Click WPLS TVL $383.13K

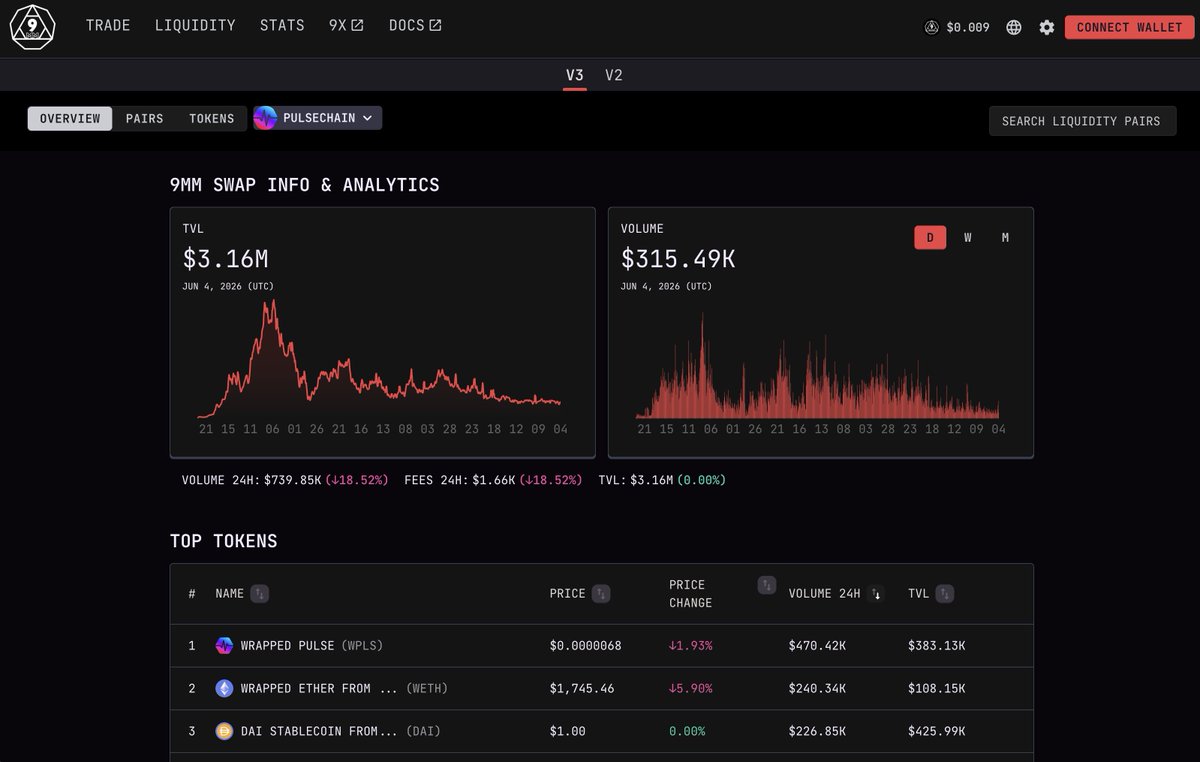[x=937, y=646]
